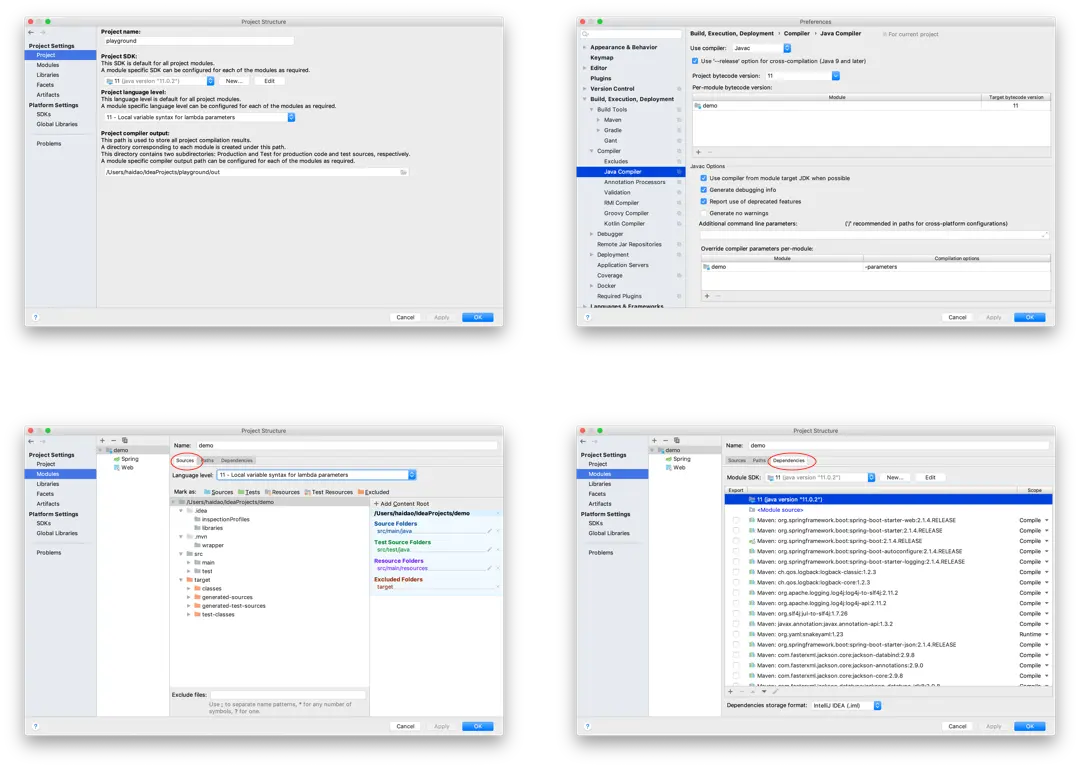
Task: Mark selection as Tests green folder icon
Action: [x=242, y=491]
